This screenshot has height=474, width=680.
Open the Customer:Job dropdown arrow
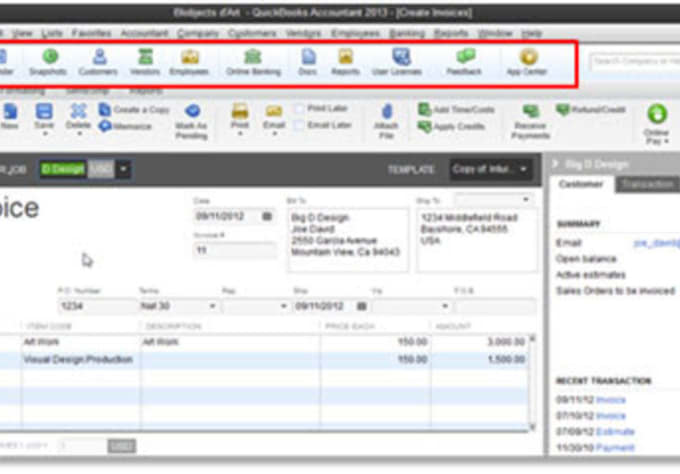pyautogui.click(x=124, y=169)
